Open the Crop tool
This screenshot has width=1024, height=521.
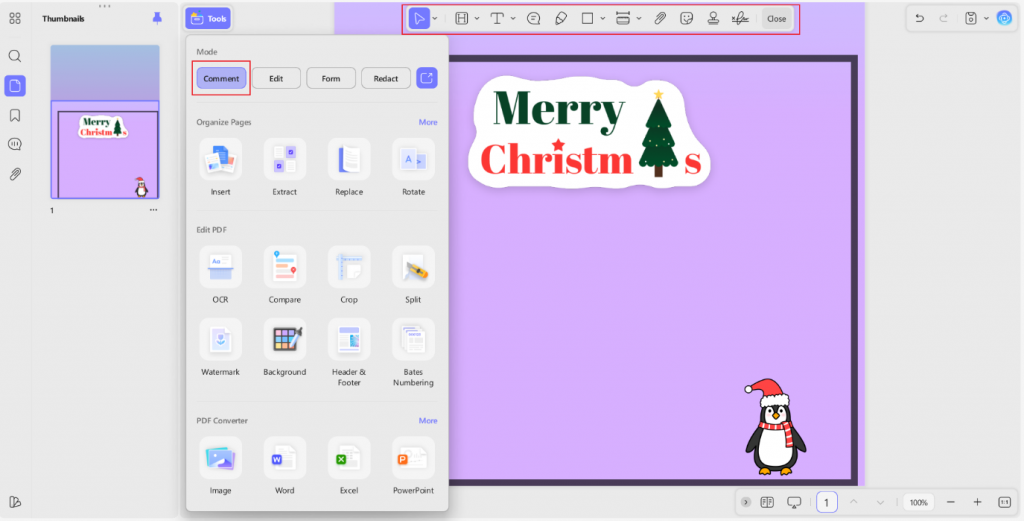tap(349, 275)
